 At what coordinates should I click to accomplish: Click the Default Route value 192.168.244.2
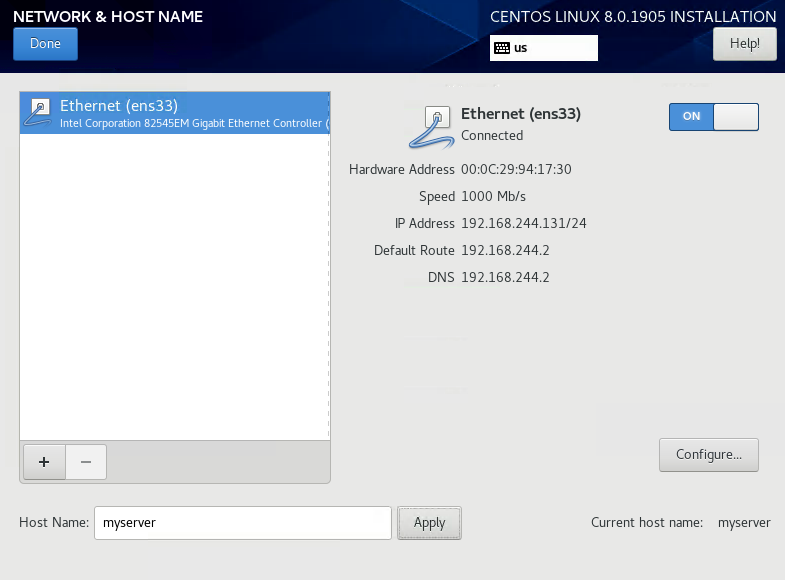(505, 250)
